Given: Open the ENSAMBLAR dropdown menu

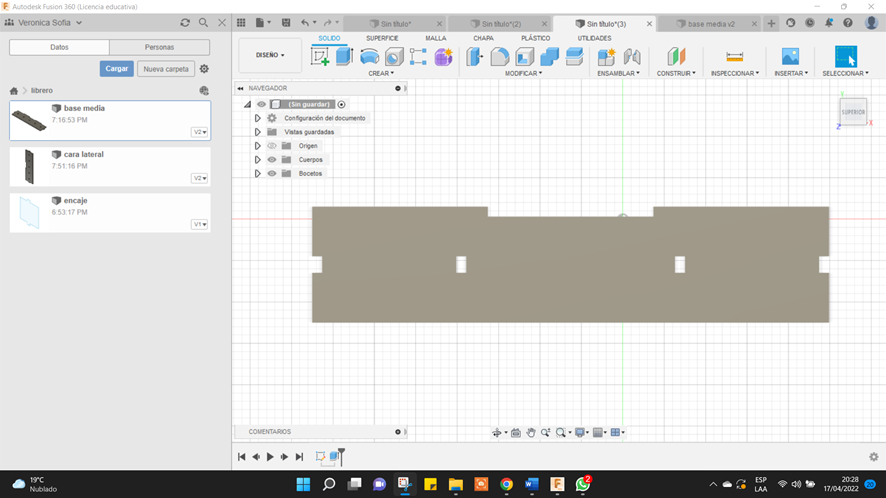Looking at the screenshot, I should tap(619, 73).
